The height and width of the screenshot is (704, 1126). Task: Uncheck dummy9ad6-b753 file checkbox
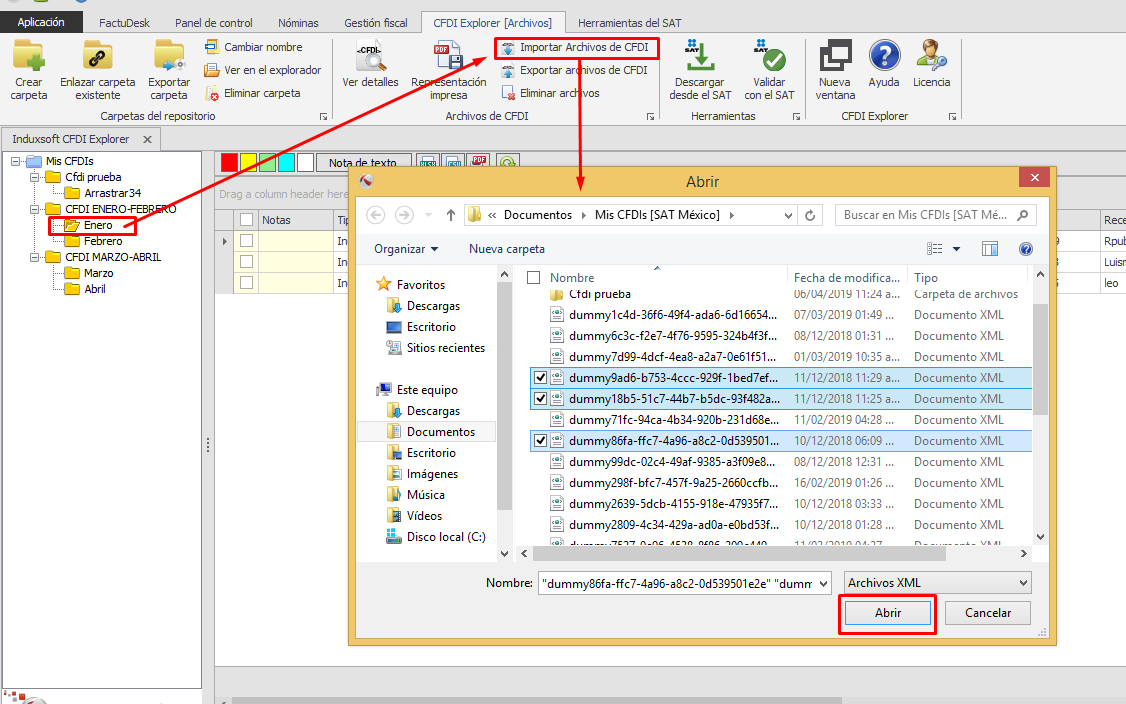pos(540,377)
